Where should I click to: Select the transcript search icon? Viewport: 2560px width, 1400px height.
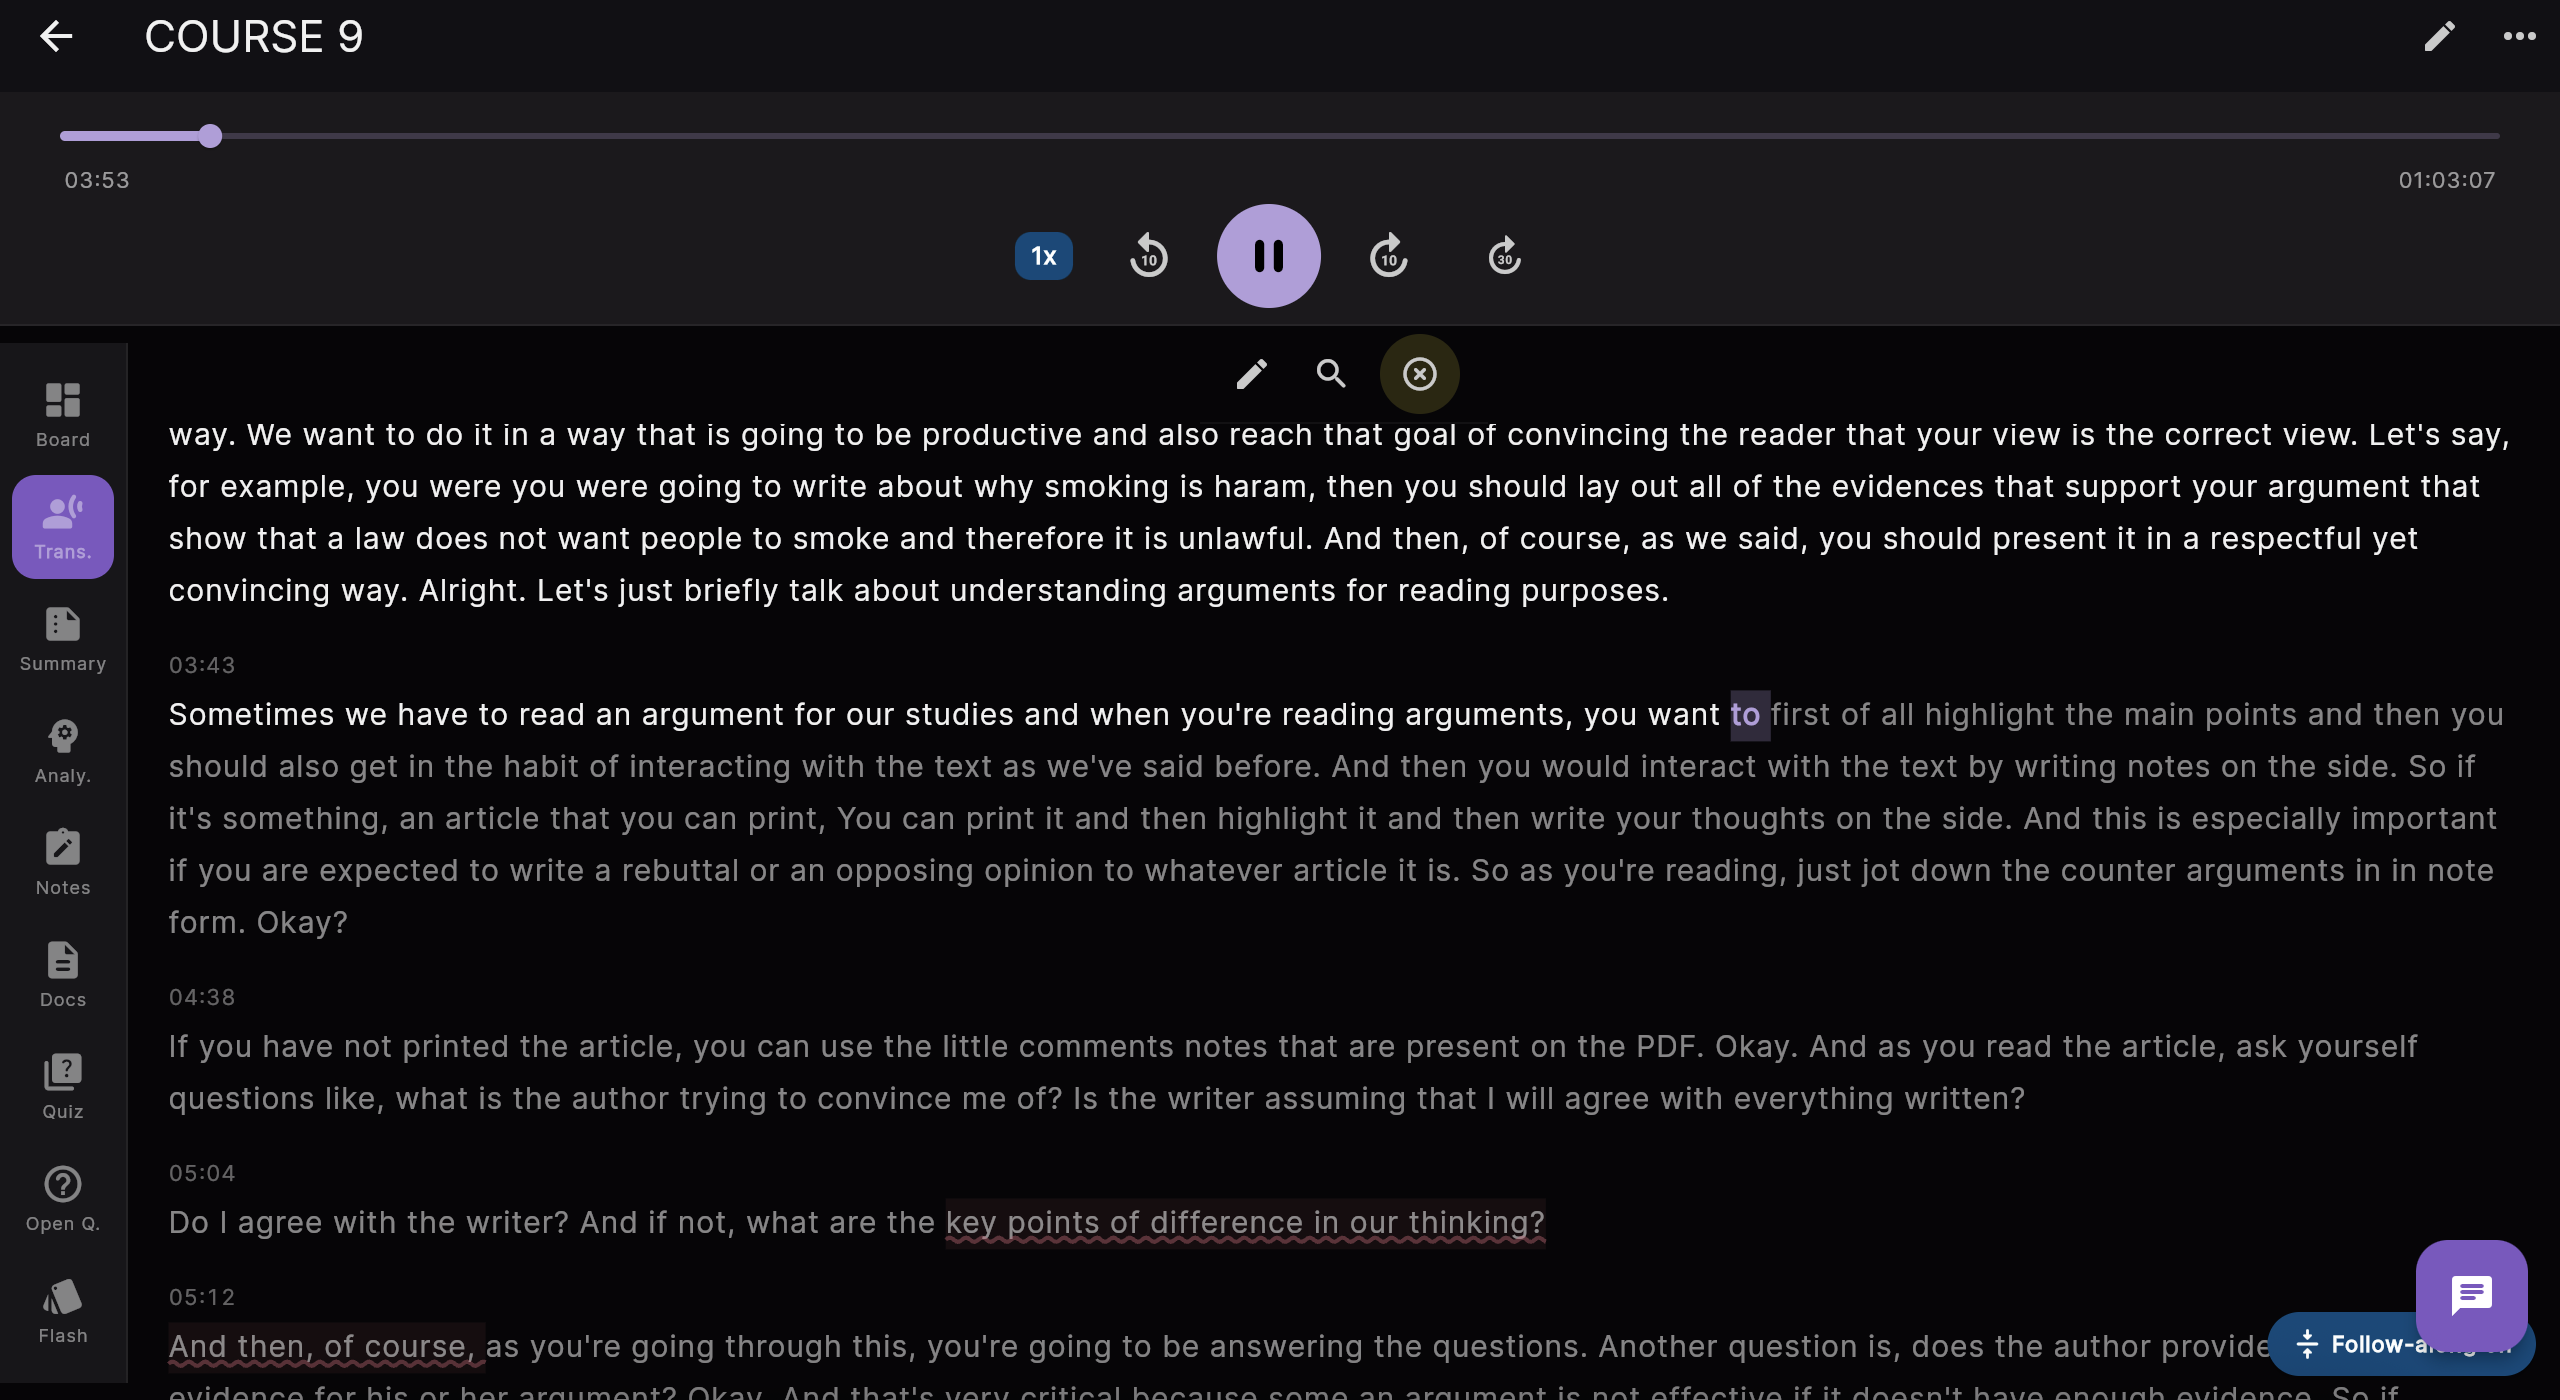tap(1331, 373)
